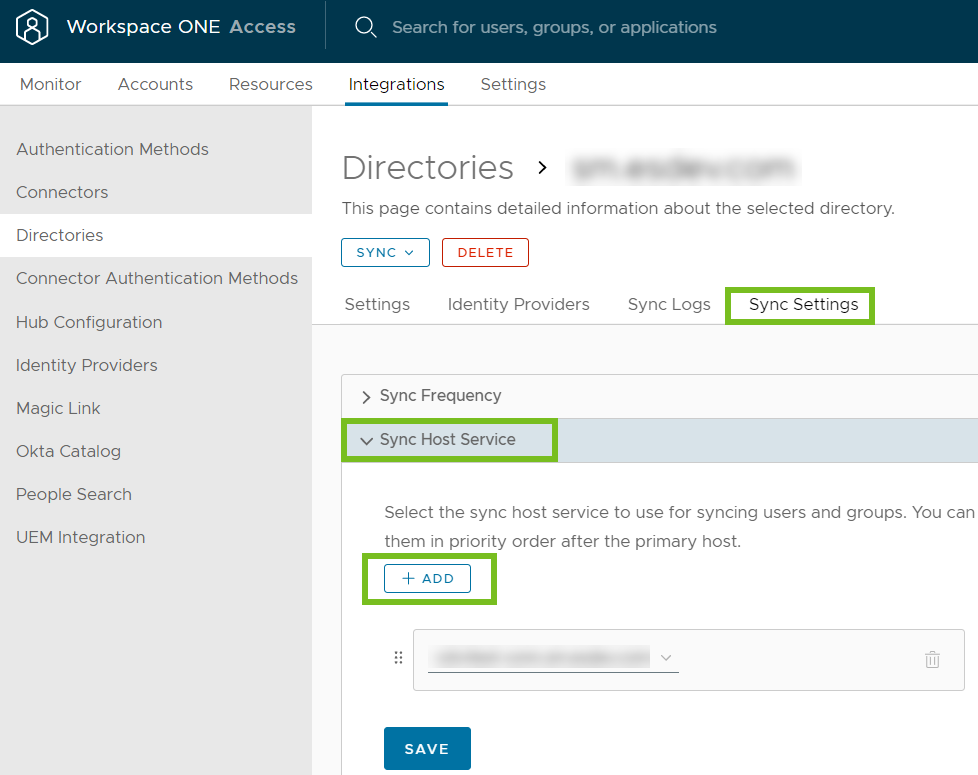This screenshot has width=978, height=775.
Task: Open People Search in sidebar
Action: point(74,494)
